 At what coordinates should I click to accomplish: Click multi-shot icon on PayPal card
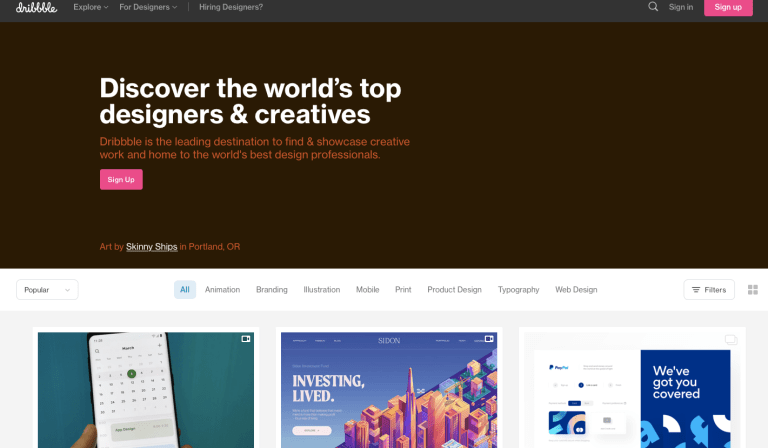731,340
